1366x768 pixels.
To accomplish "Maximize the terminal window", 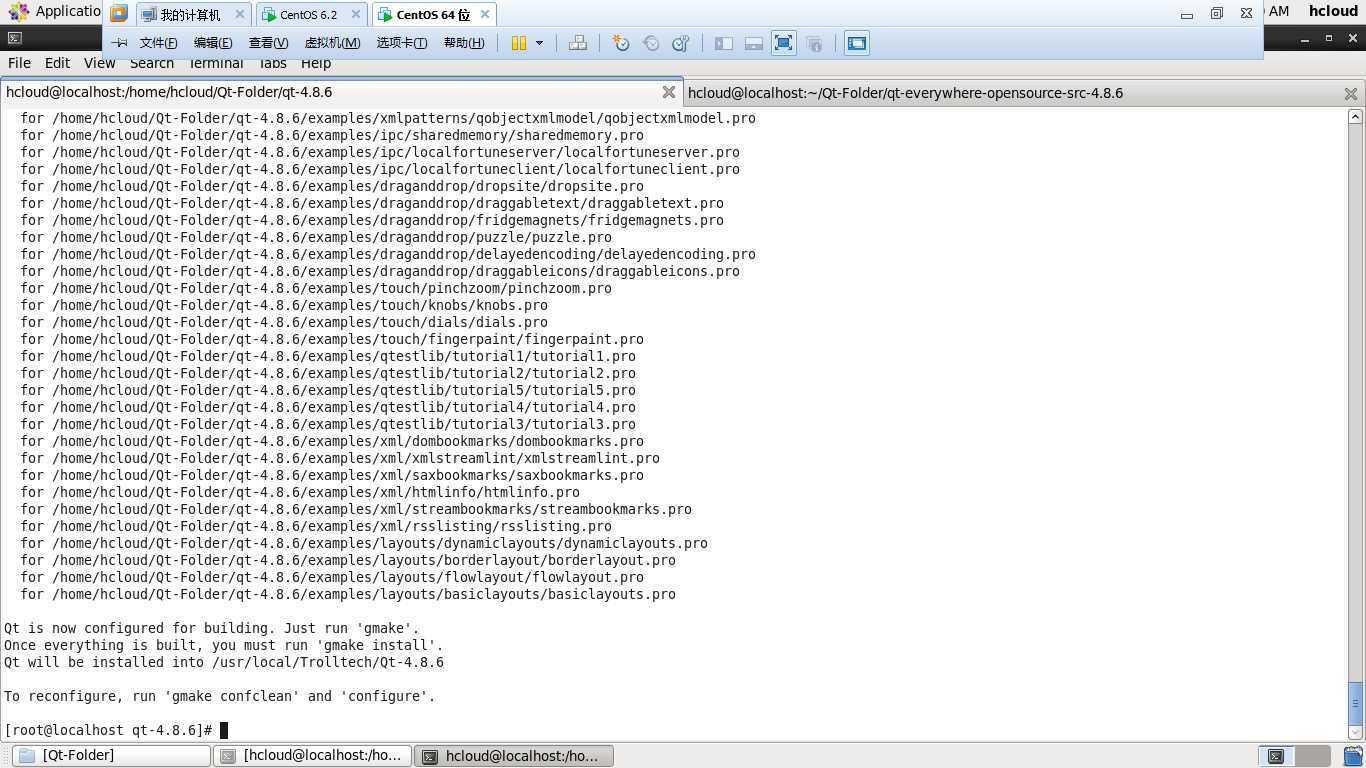I will [1329, 38].
